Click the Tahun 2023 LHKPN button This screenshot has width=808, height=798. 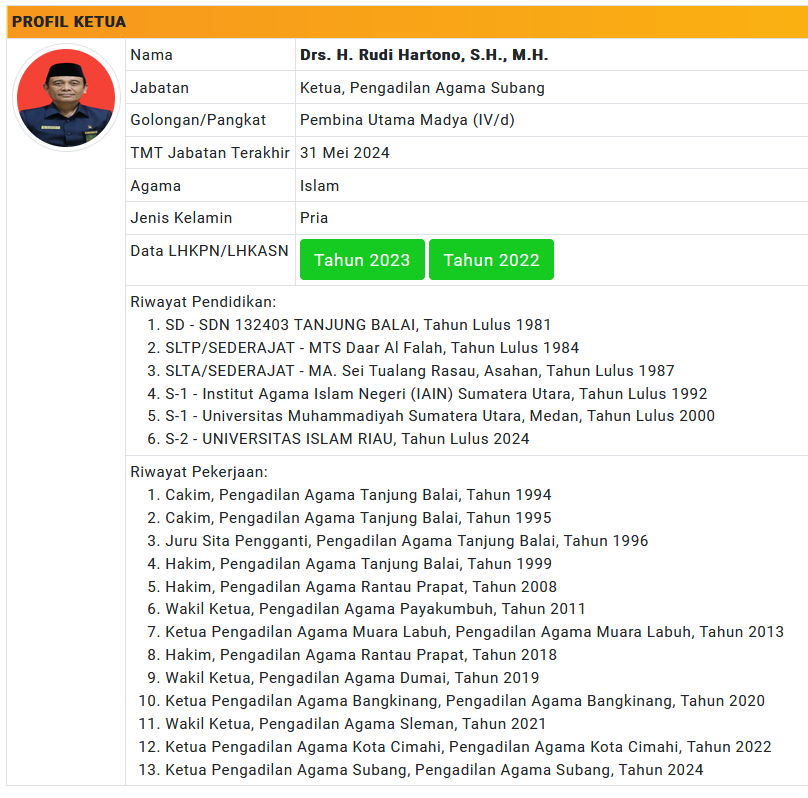pyautogui.click(x=362, y=260)
